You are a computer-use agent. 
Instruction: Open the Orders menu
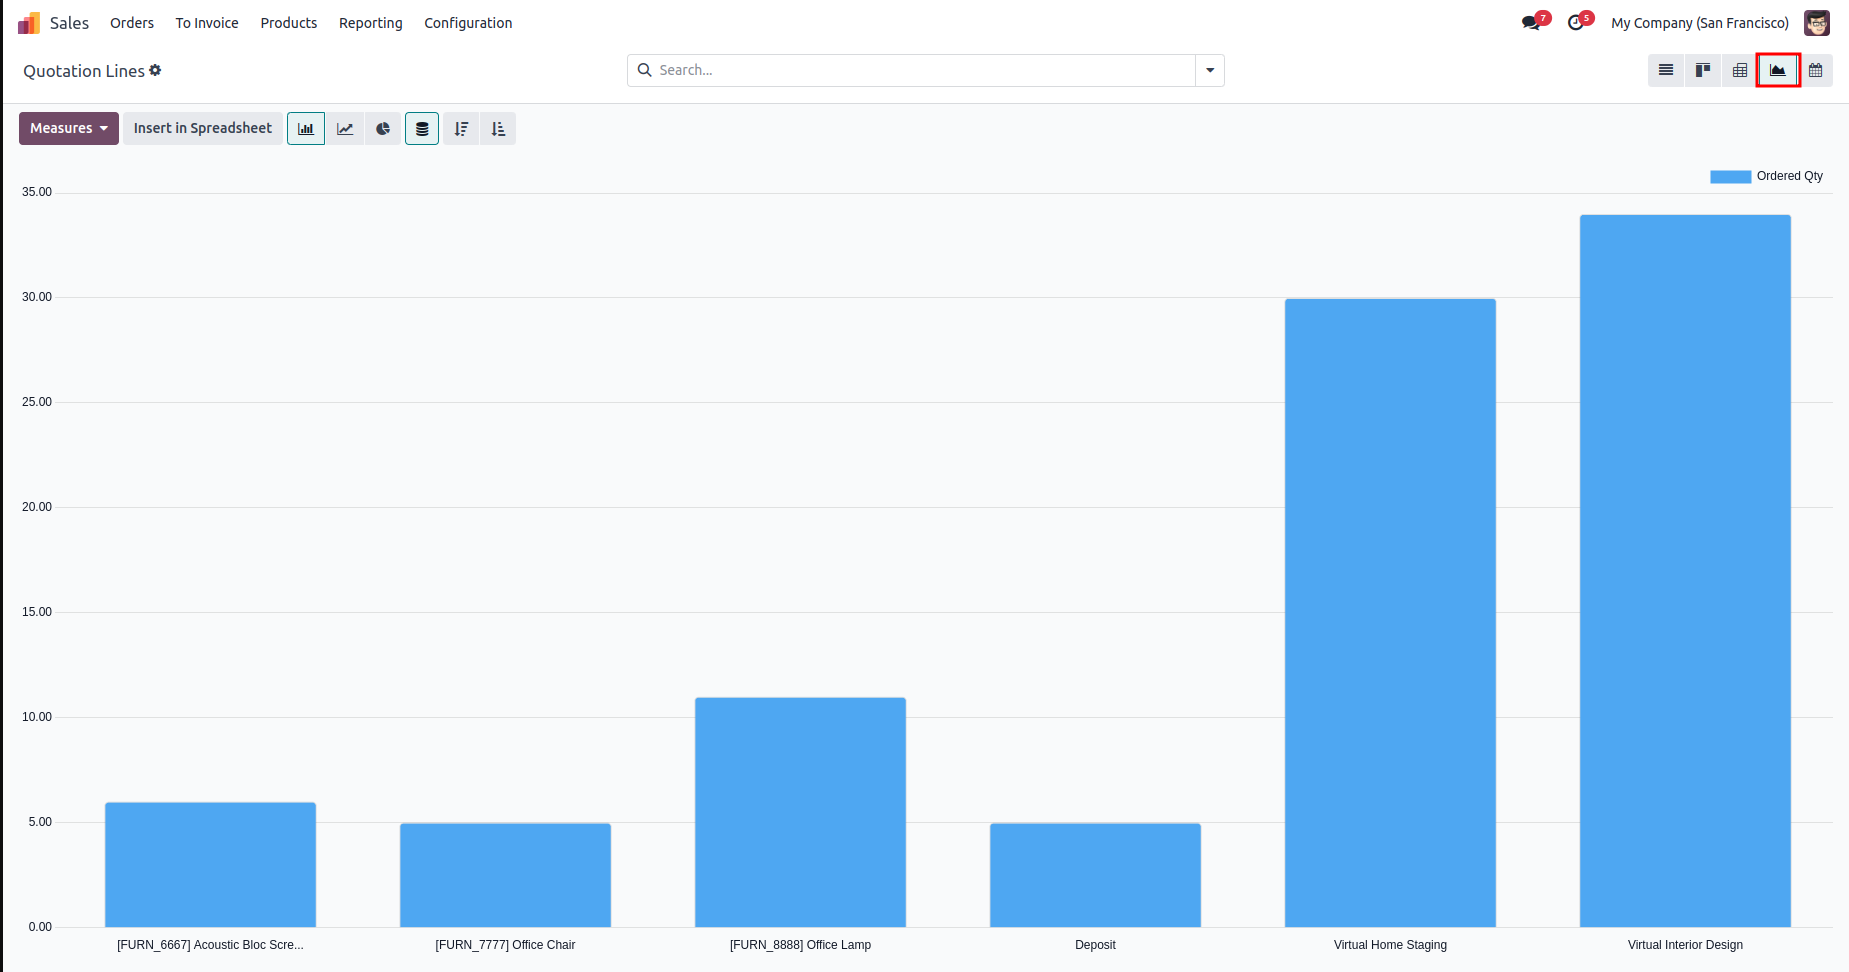[x=132, y=23]
